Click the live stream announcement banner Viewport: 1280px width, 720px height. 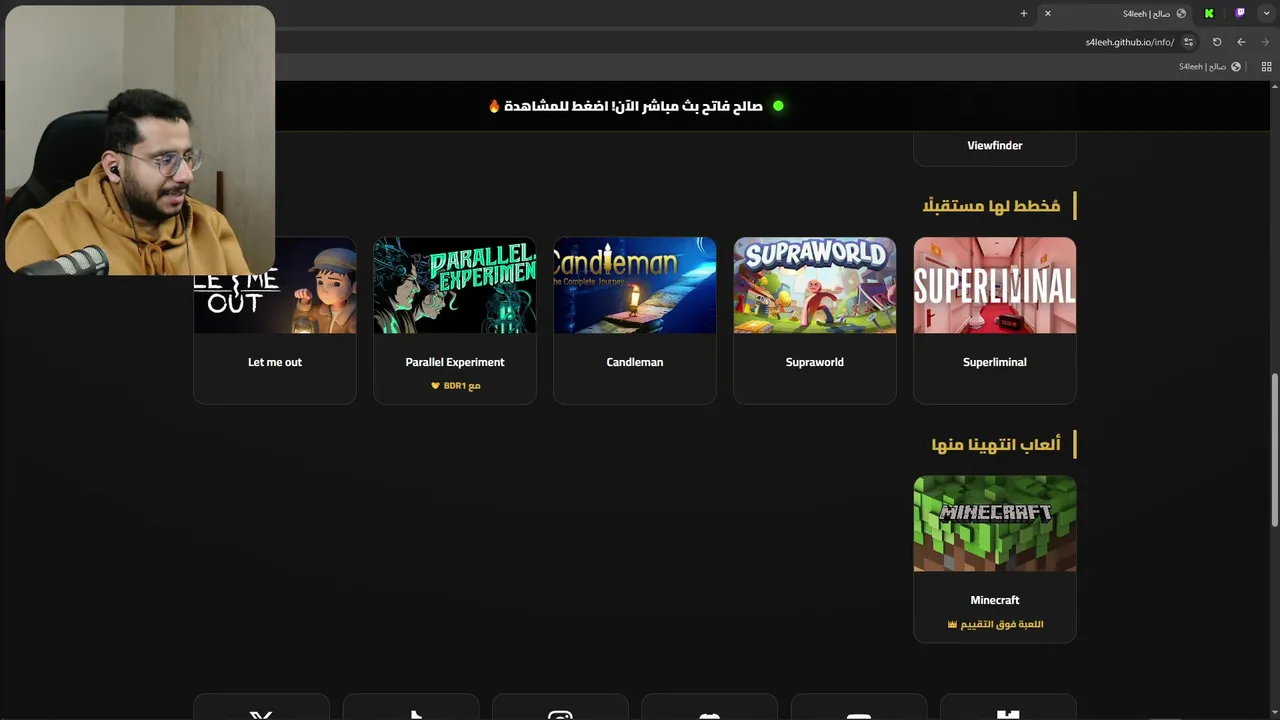click(636, 106)
